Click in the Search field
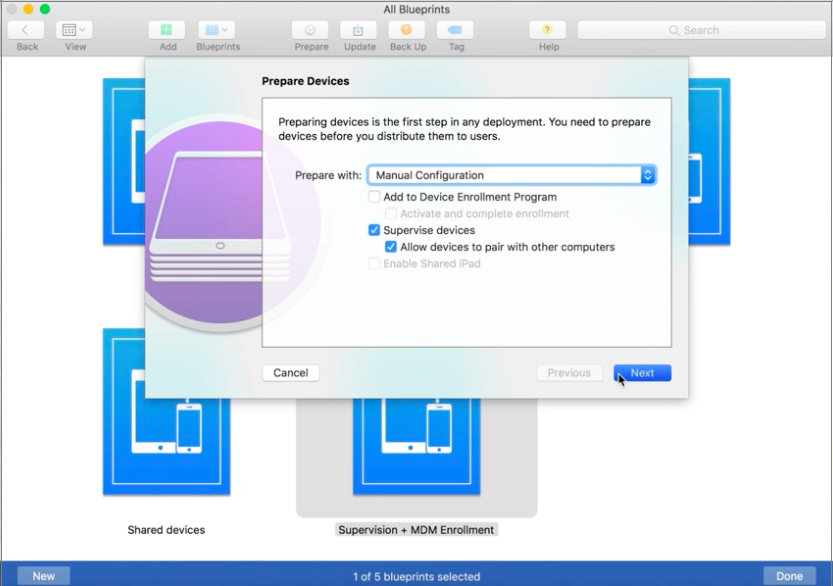The height and width of the screenshot is (586, 833). [700, 31]
